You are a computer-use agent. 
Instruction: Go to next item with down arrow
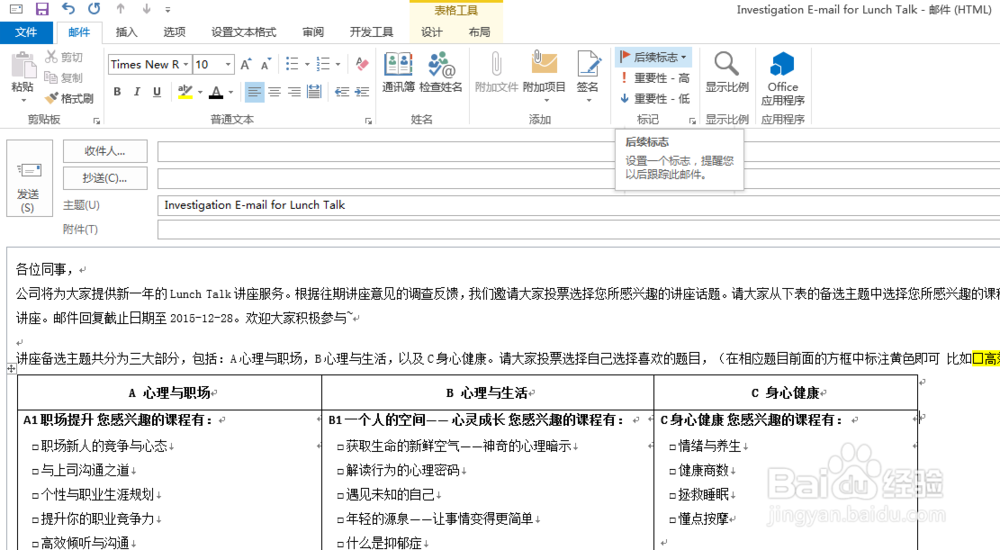tap(147, 9)
